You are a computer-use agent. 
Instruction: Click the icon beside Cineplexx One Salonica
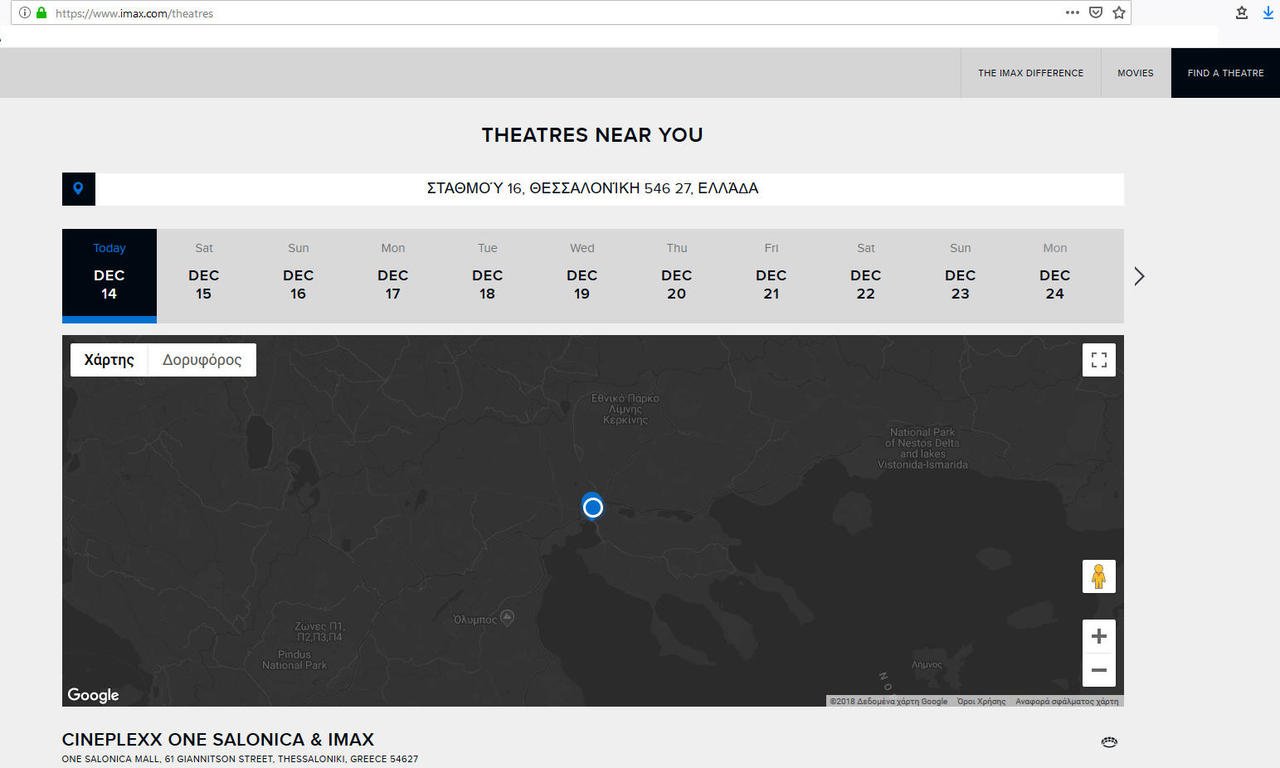point(1108,742)
